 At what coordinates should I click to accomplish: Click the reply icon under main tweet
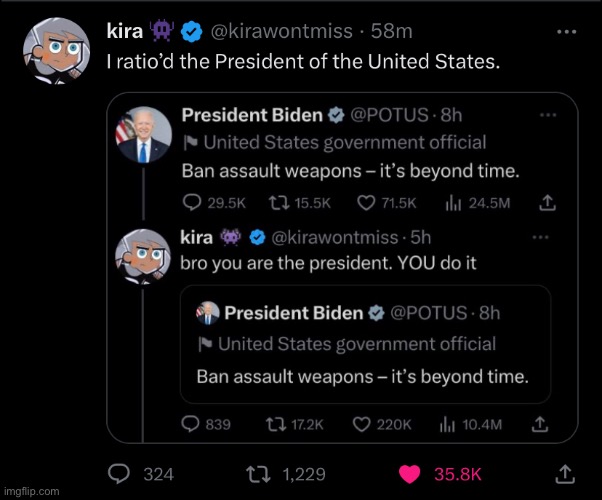click(120, 472)
